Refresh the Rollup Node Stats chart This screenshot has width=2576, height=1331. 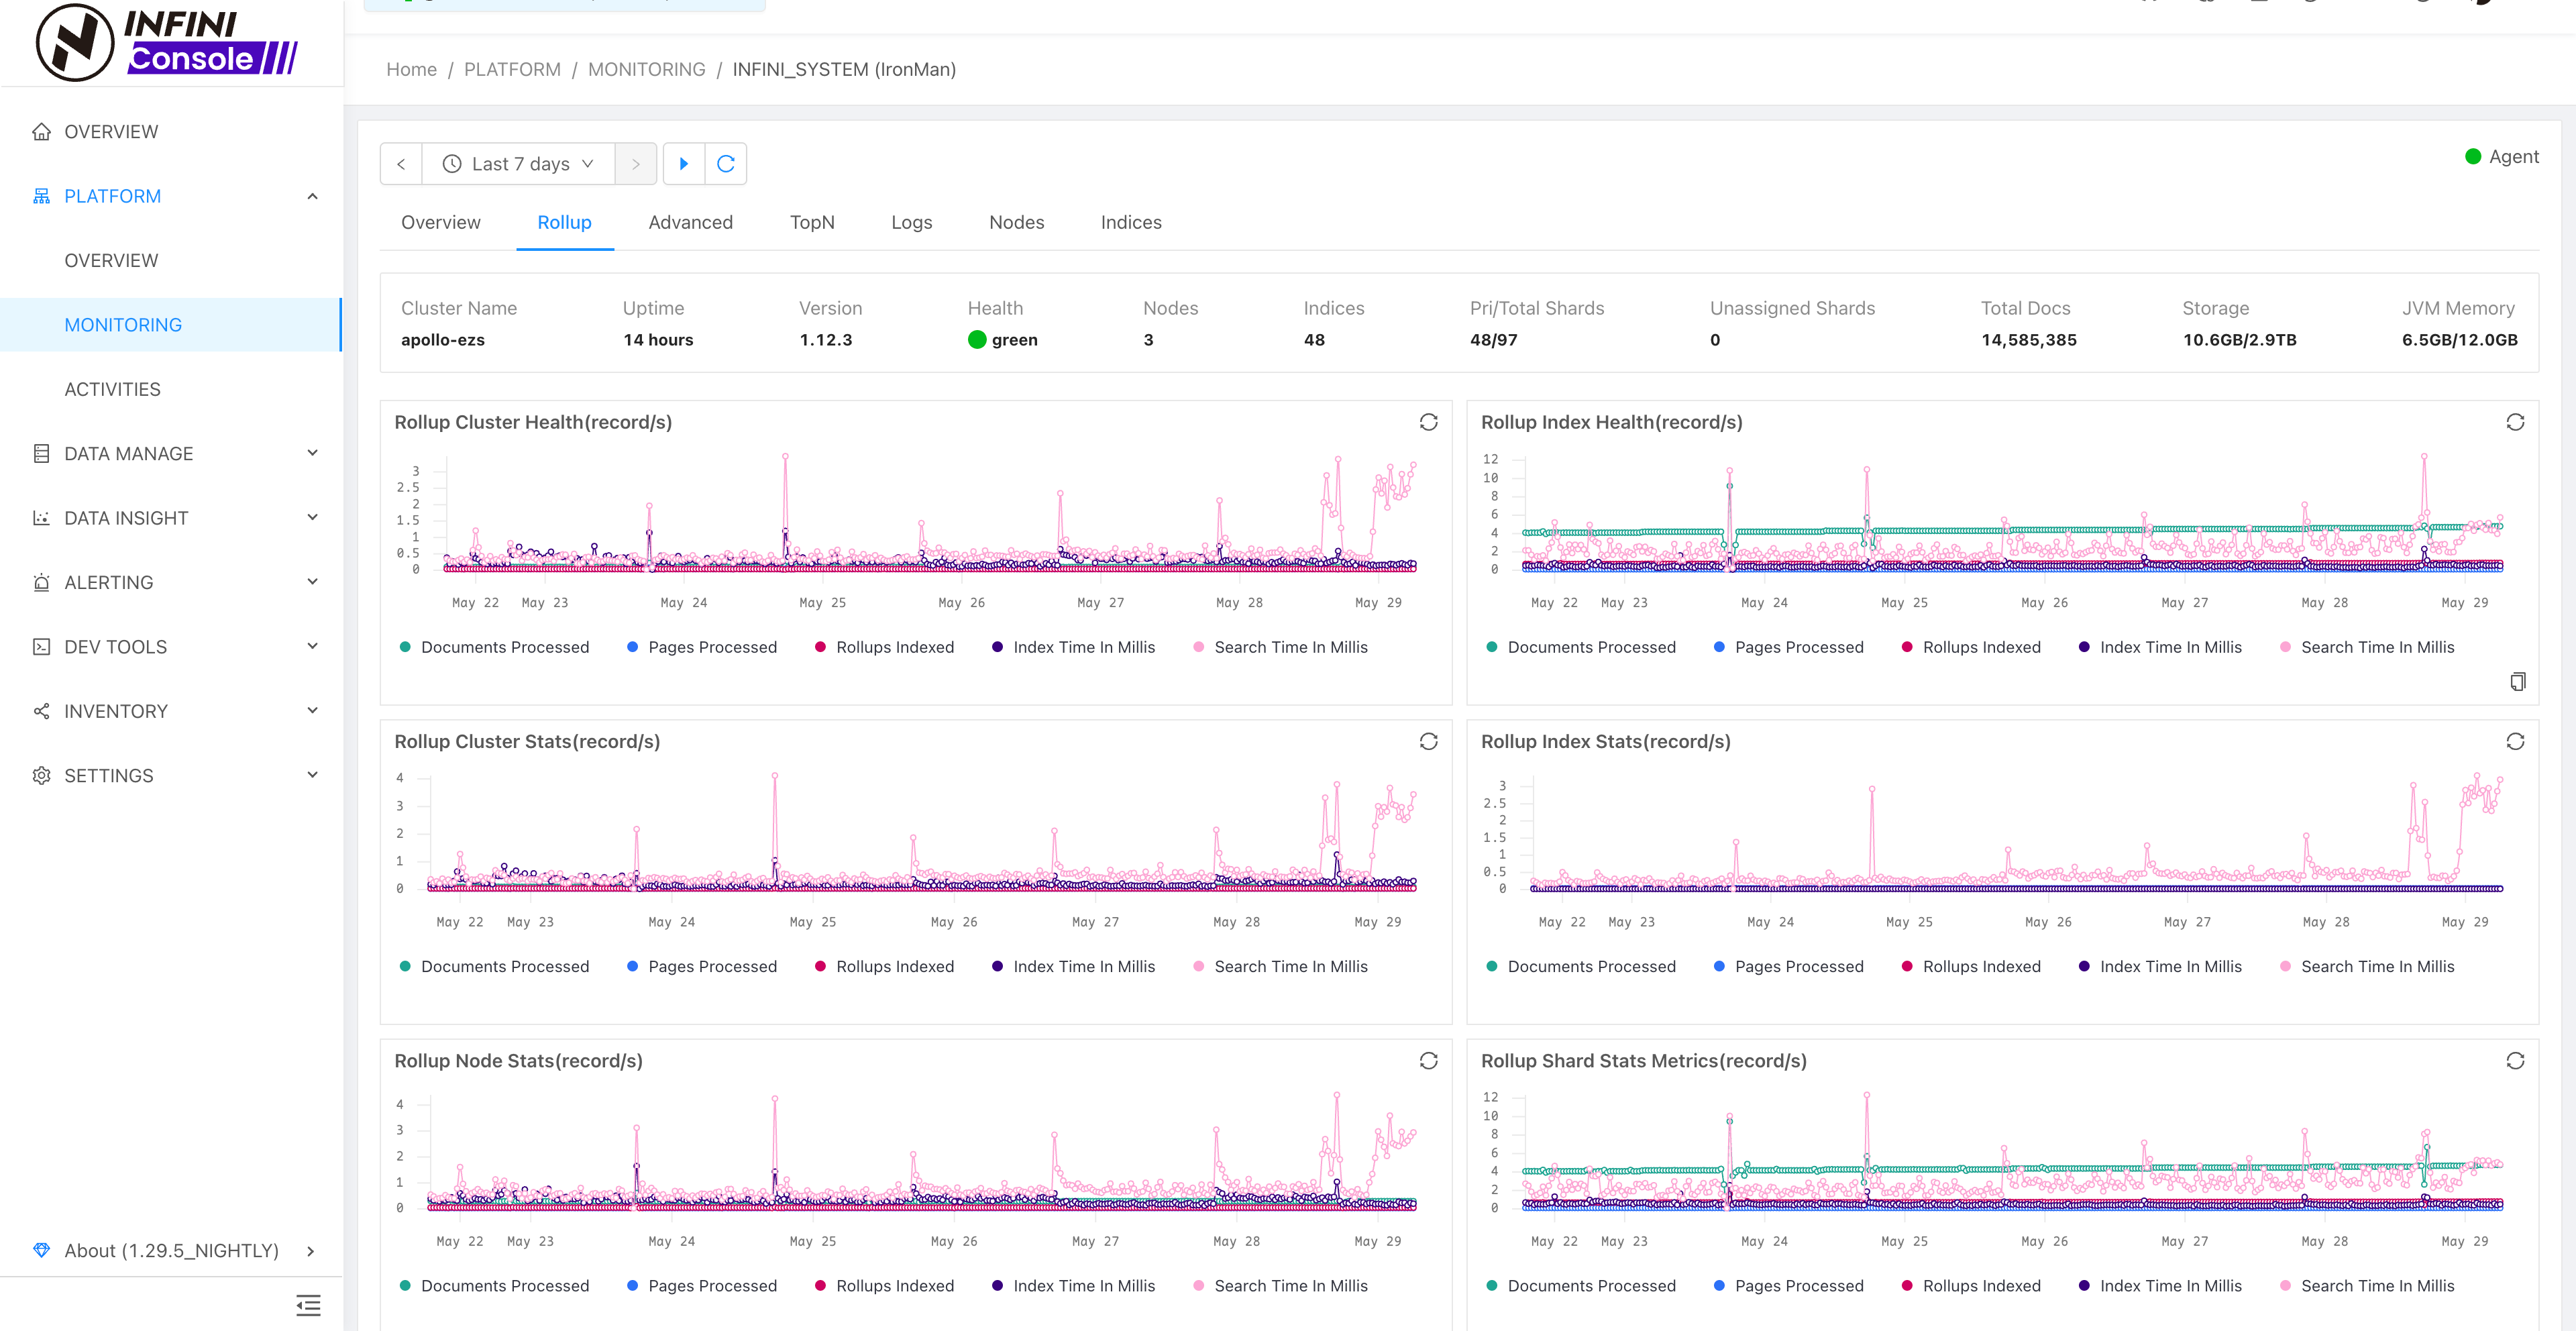1428,1061
